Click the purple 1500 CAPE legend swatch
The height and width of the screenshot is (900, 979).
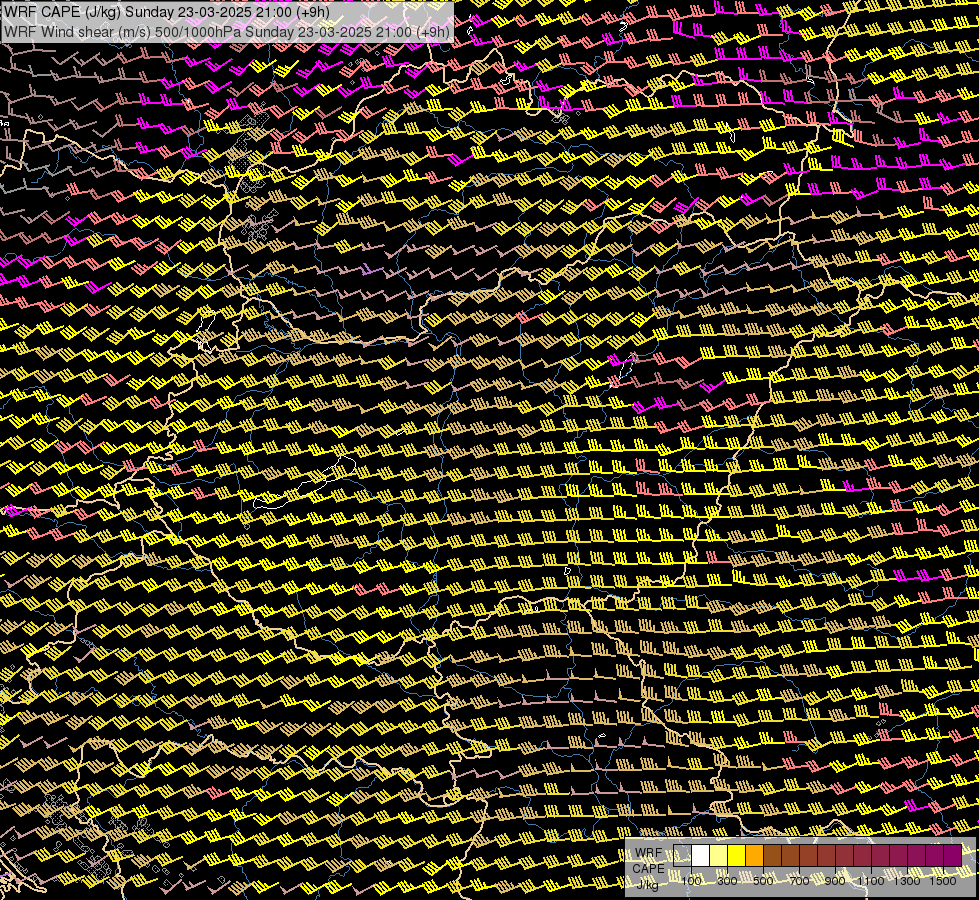click(953, 856)
